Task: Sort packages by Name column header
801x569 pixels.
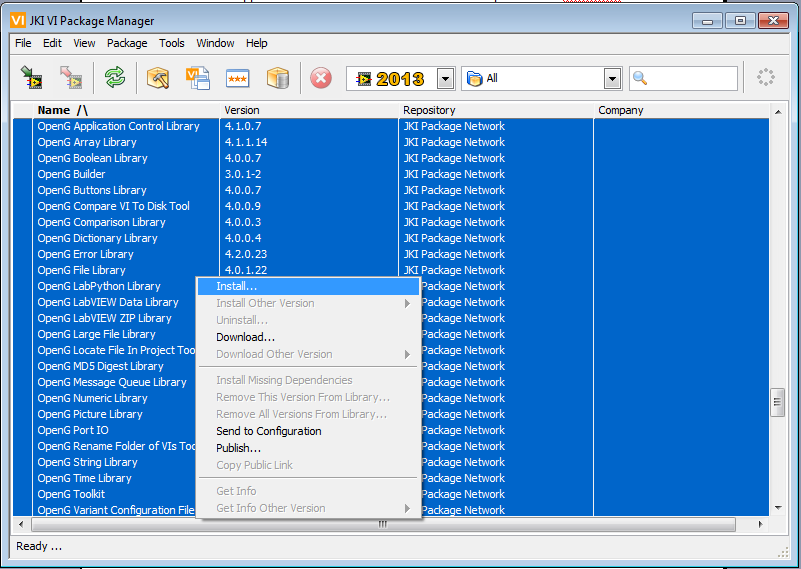Action: (54, 110)
